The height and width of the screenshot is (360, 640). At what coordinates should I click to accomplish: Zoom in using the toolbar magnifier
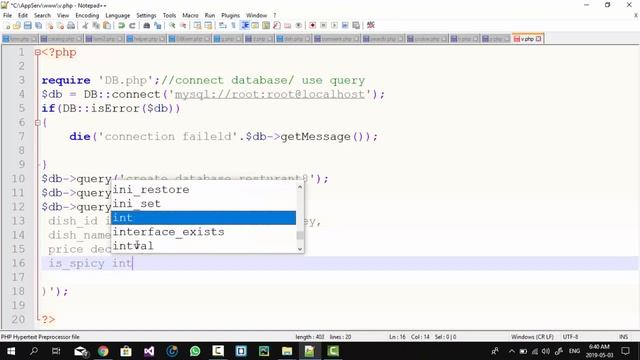click(x=172, y=25)
